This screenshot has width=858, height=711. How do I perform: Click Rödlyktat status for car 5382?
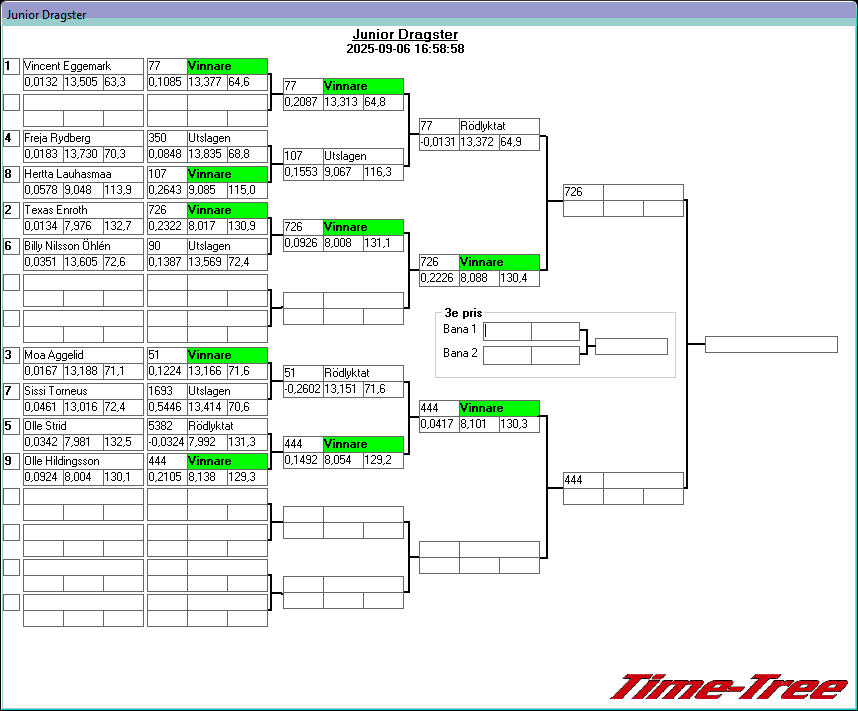click(227, 426)
